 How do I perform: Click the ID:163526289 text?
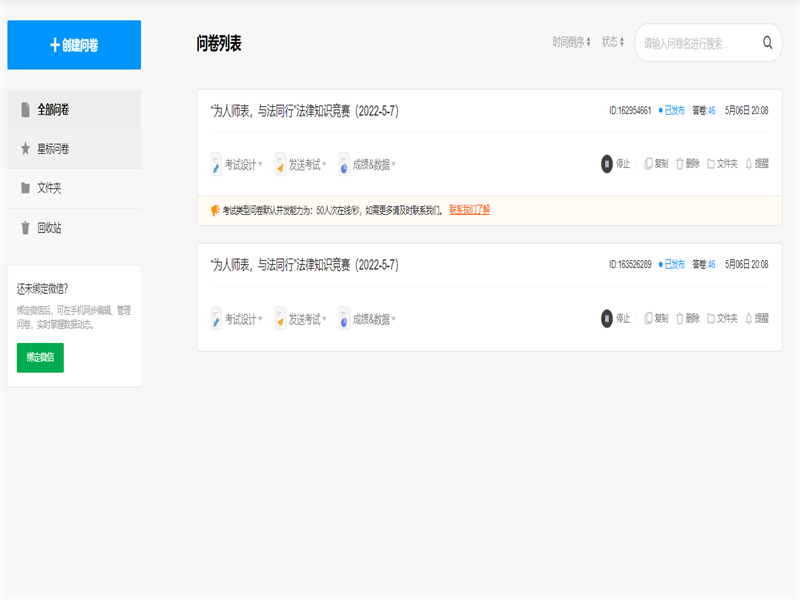630,264
